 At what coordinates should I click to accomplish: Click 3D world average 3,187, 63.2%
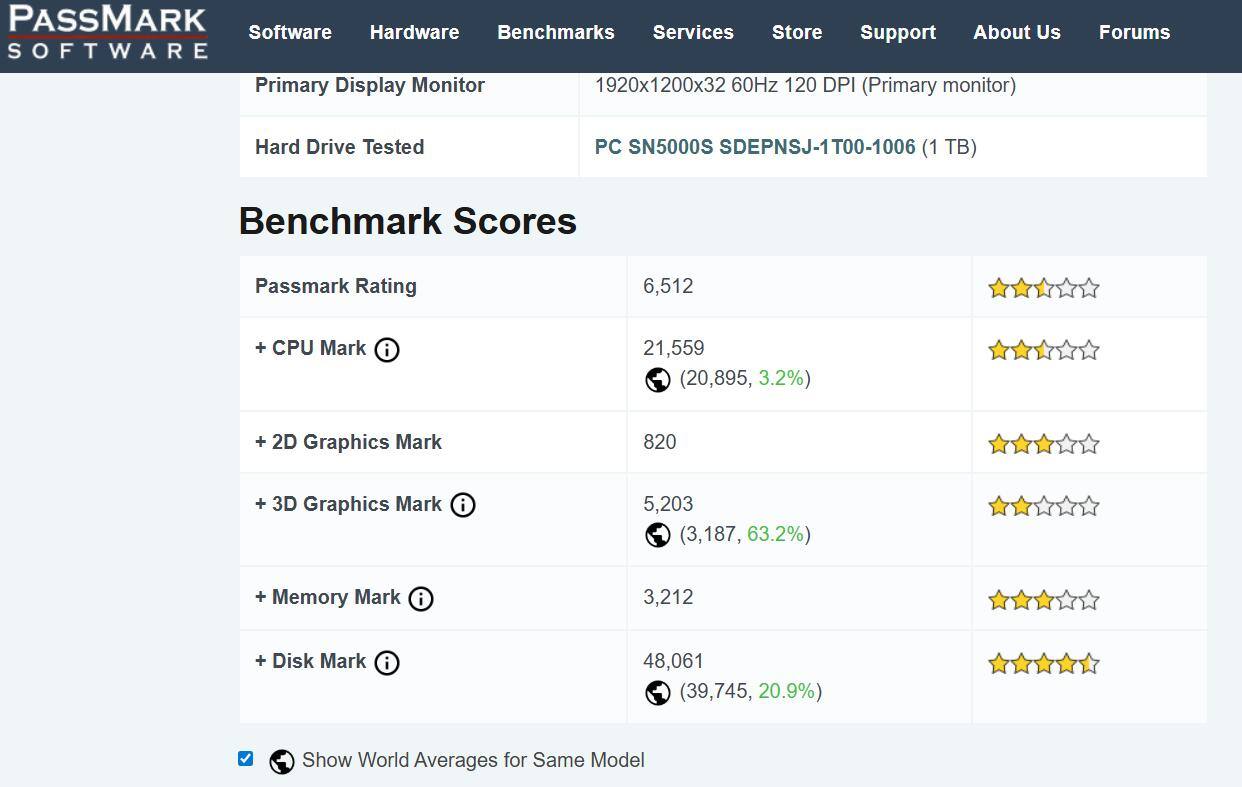(x=745, y=534)
